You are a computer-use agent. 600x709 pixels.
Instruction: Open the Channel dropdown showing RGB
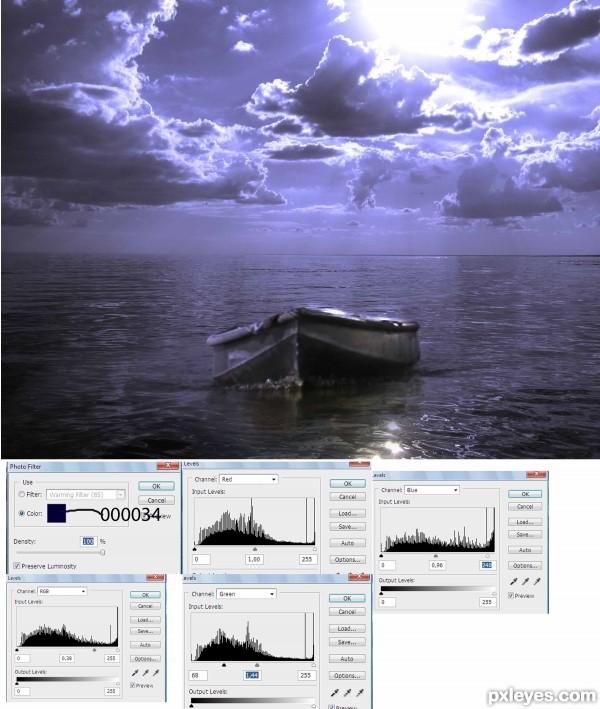(61, 591)
